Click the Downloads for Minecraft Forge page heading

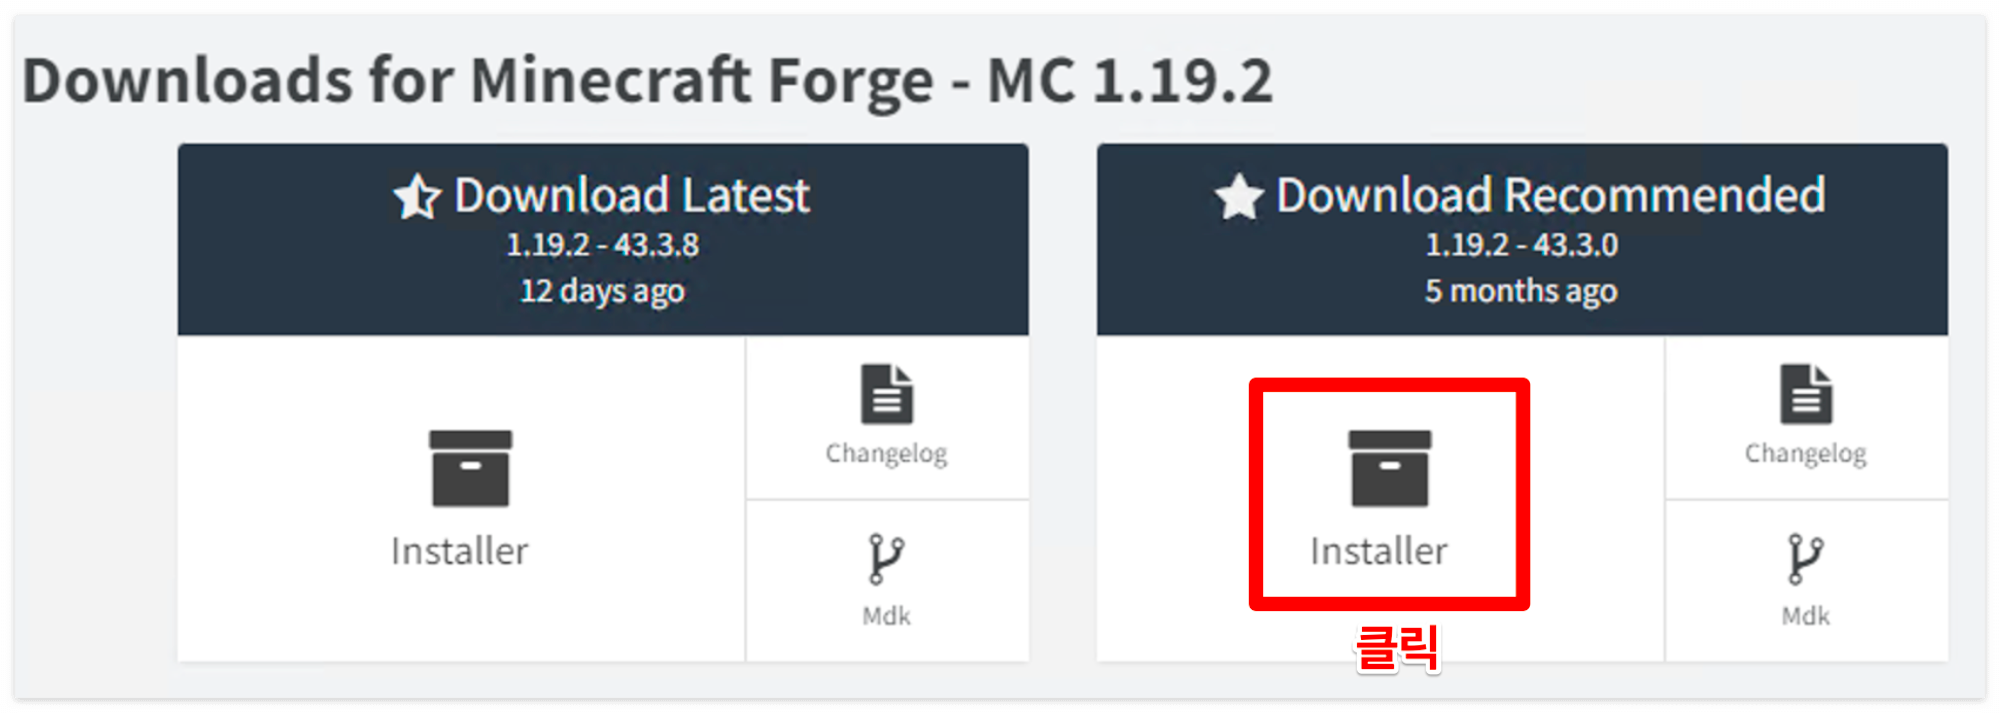(648, 80)
